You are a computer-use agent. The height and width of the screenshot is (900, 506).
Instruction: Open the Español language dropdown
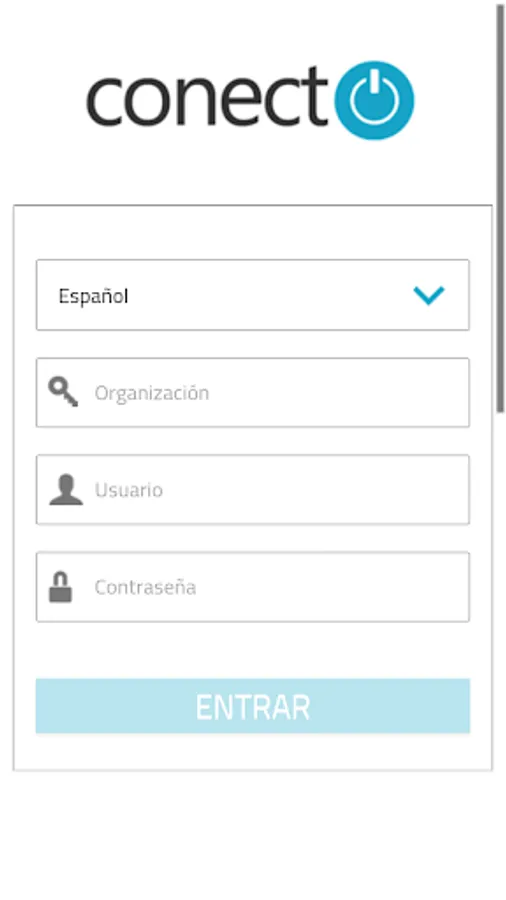252,295
